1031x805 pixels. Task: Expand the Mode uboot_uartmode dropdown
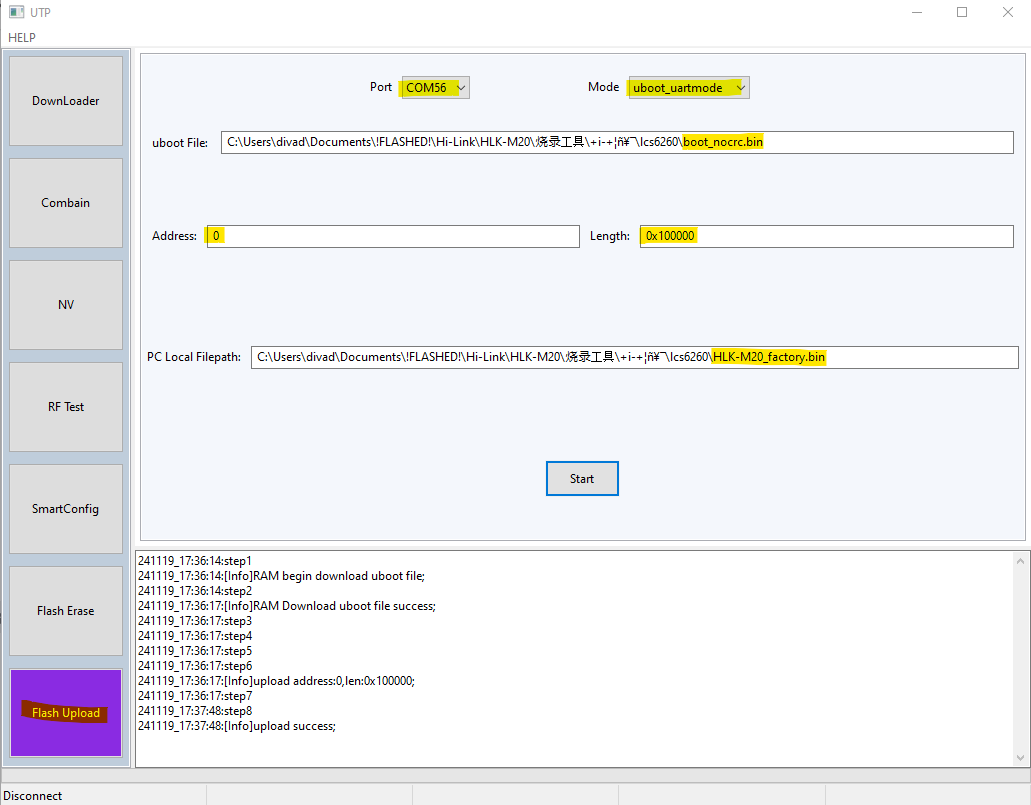tap(688, 87)
